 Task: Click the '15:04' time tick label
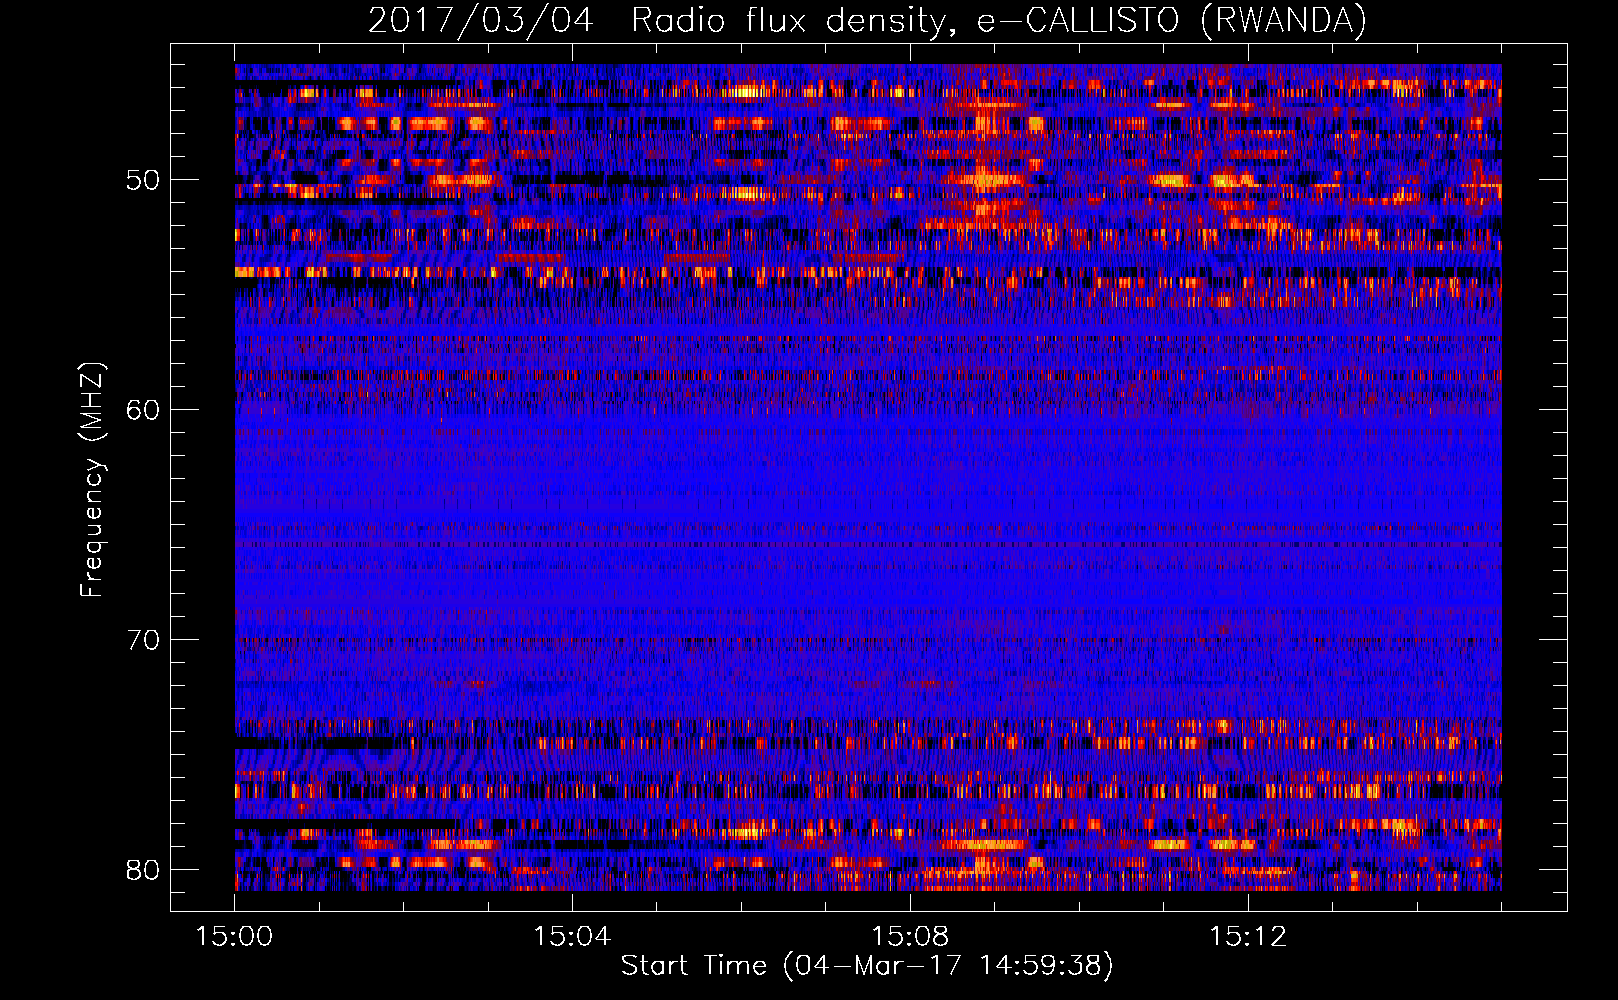point(572,937)
